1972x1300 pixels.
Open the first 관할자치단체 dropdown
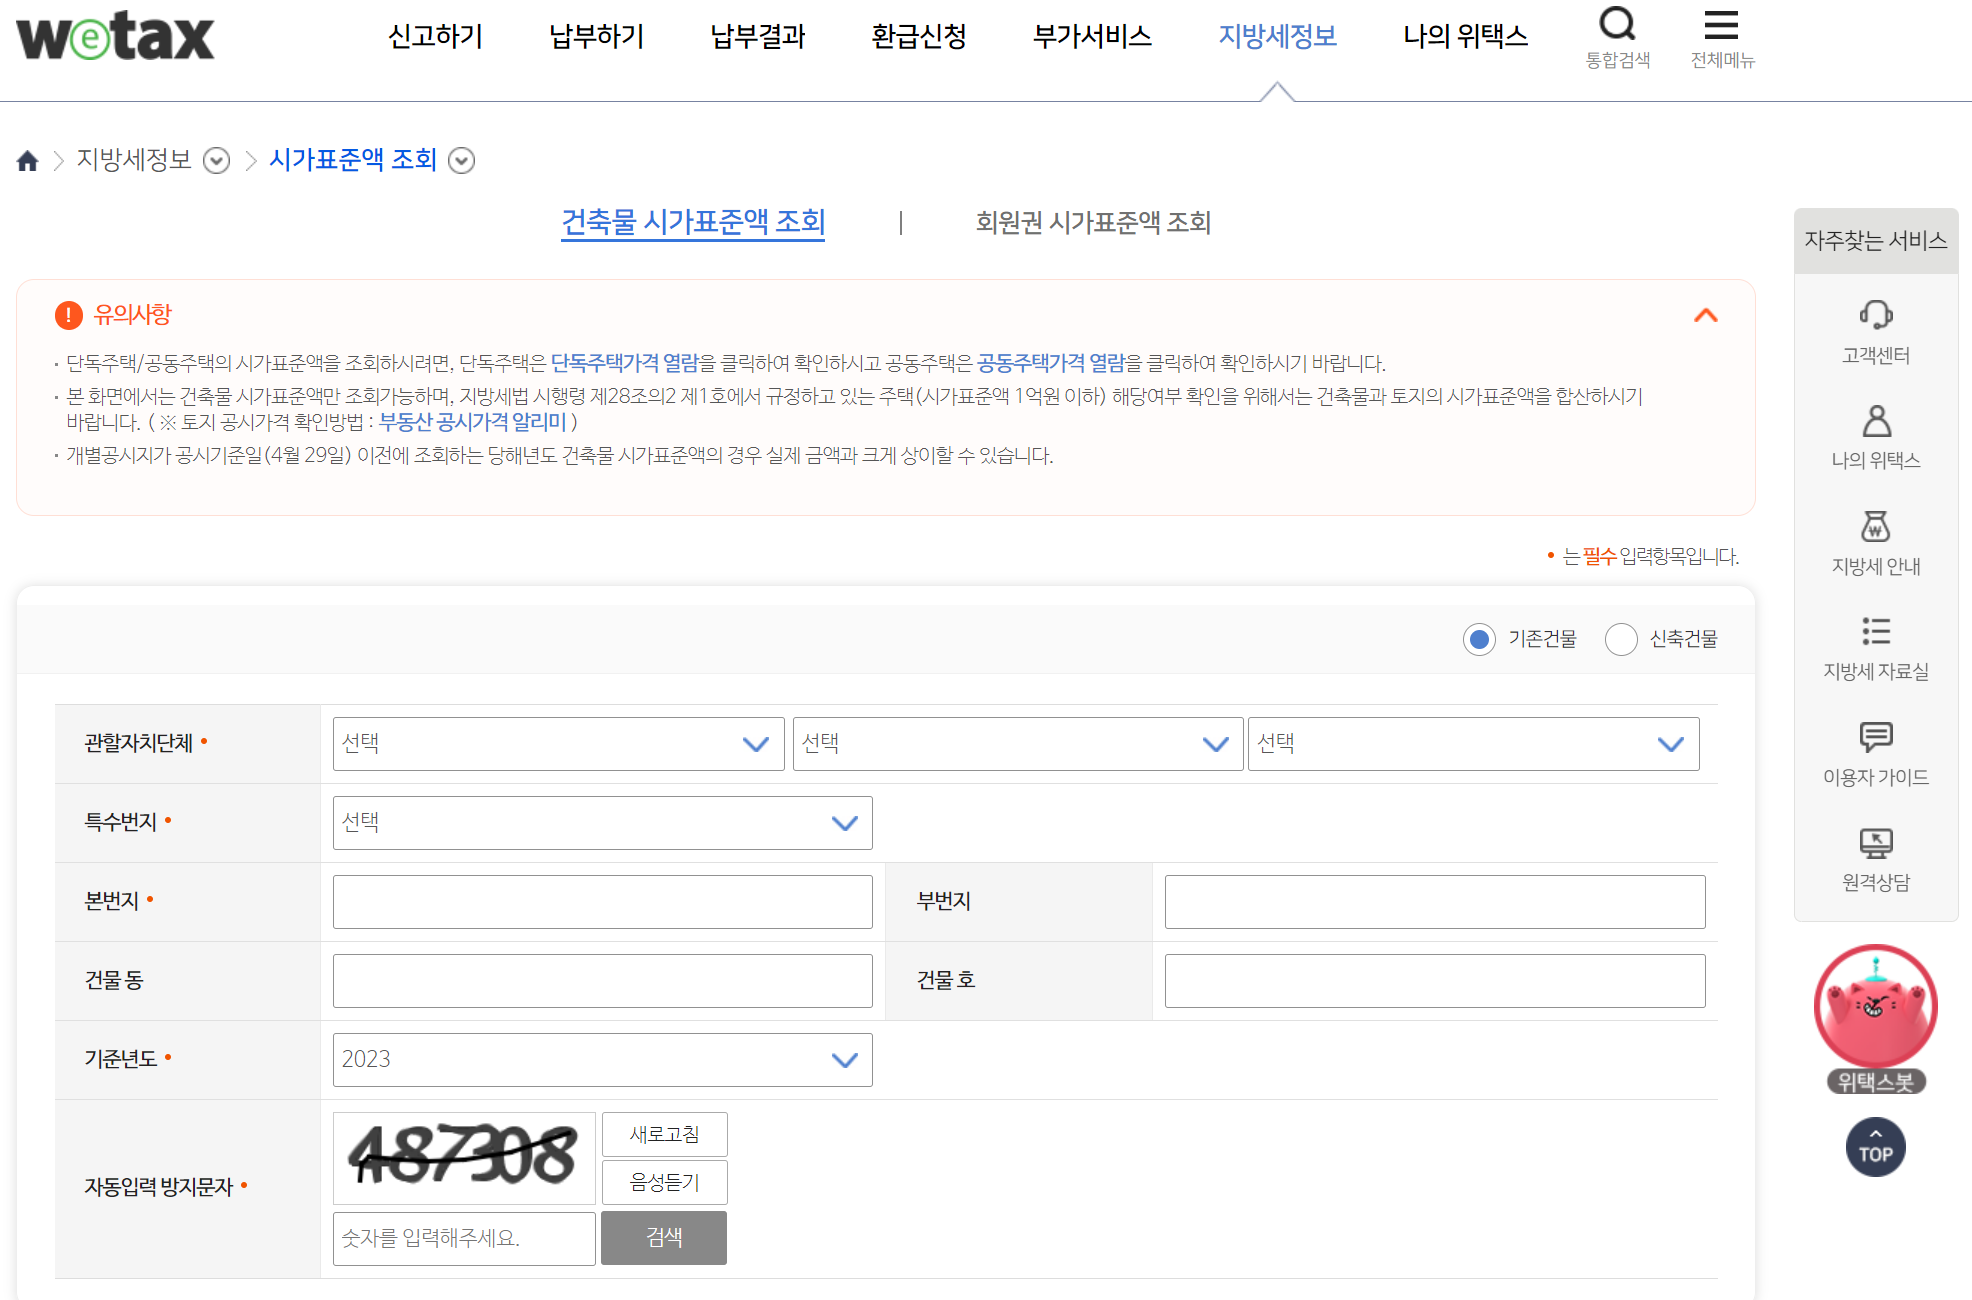tap(558, 744)
